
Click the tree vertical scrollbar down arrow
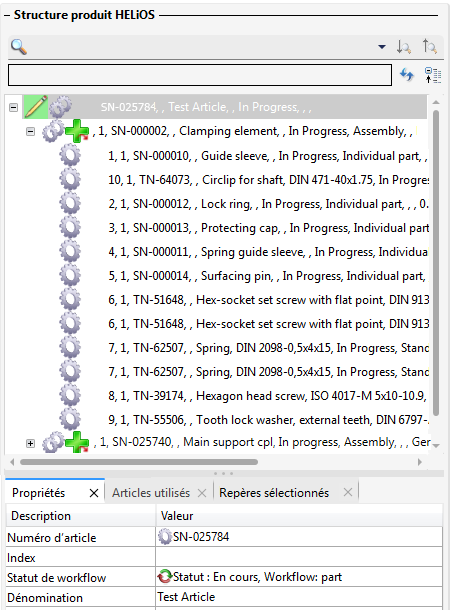[x=436, y=446]
